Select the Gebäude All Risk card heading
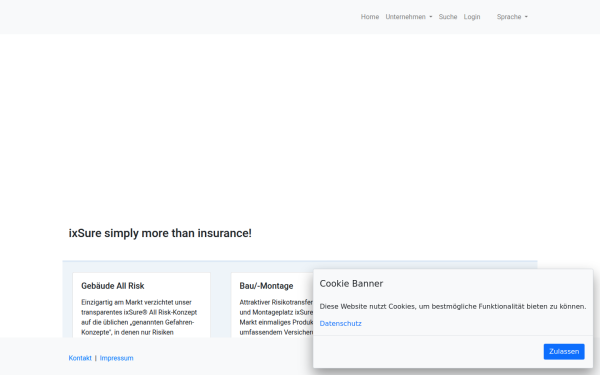This screenshot has width=600, height=375. (x=112, y=286)
